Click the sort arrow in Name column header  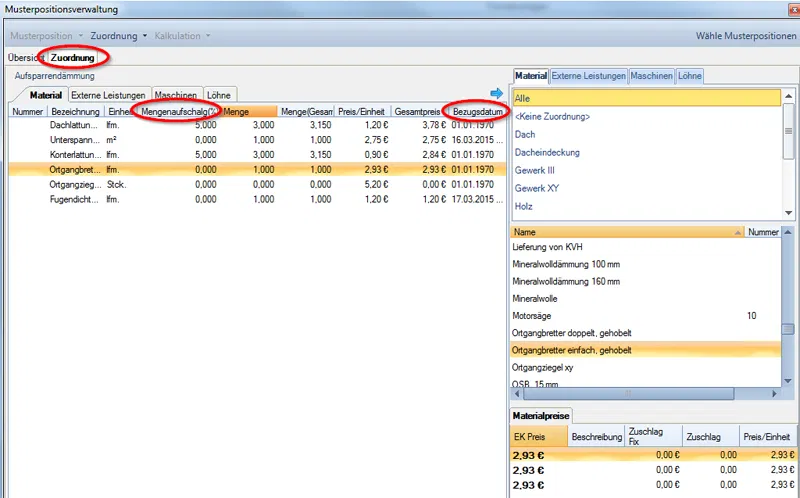[x=737, y=232]
